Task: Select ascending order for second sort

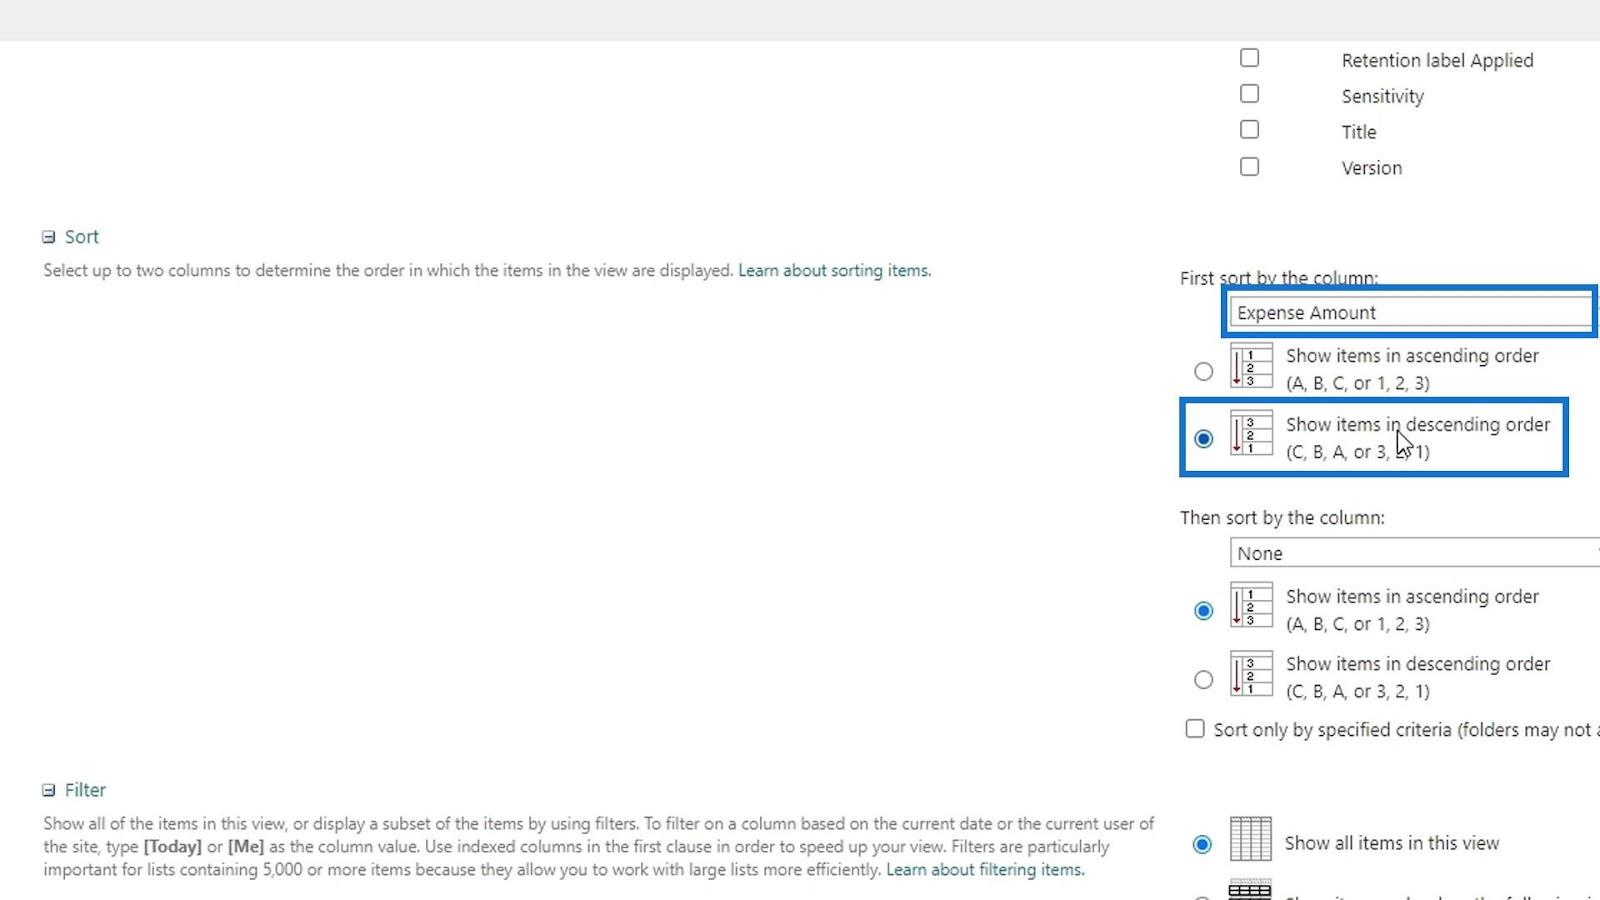Action: (1204, 611)
